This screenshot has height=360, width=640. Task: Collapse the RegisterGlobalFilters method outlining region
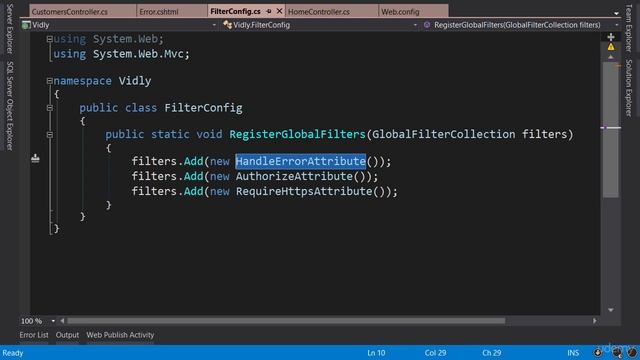pyautogui.click(x=49, y=134)
